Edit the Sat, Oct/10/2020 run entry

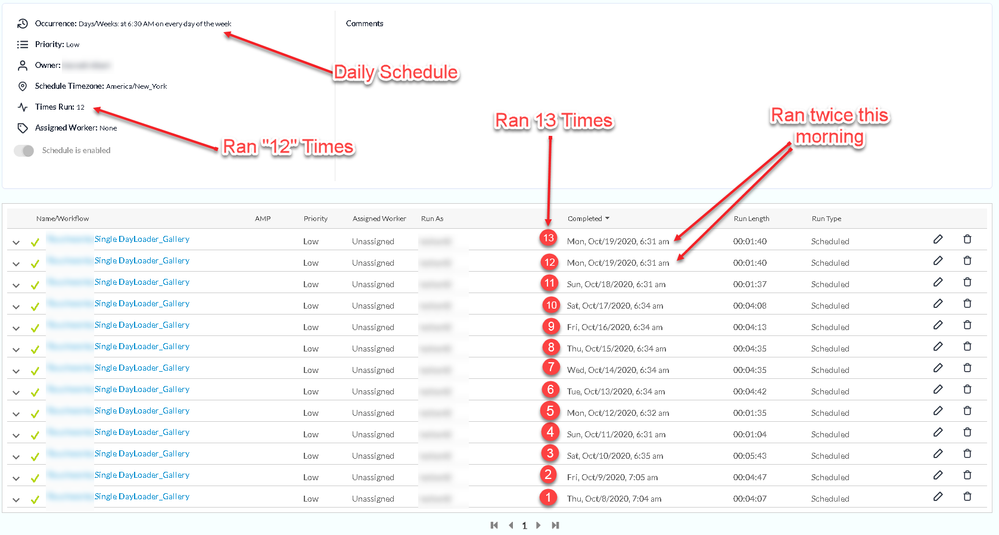click(938, 453)
